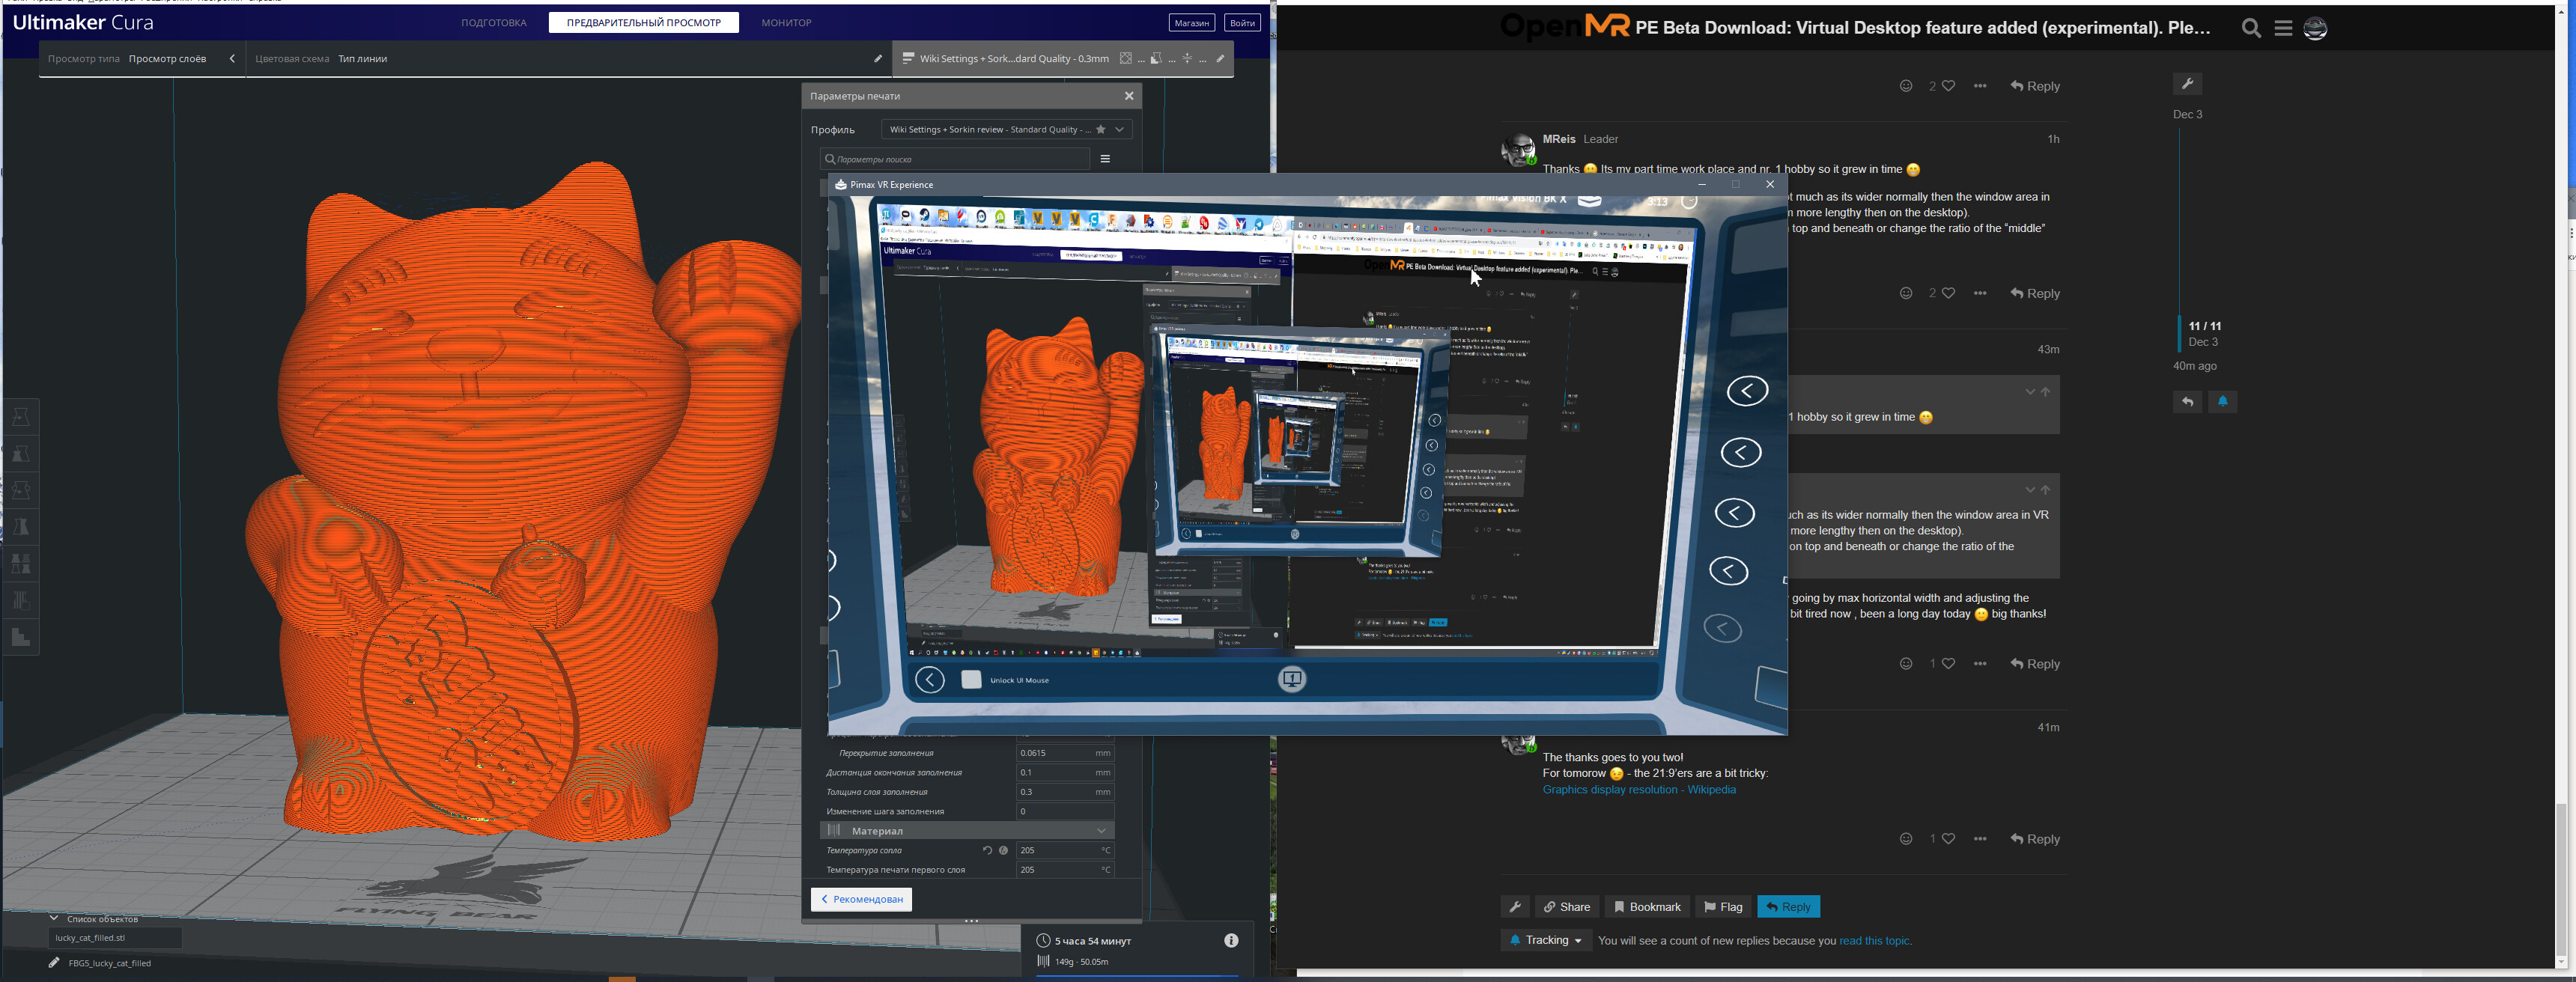The height and width of the screenshot is (982, 2576).
Task: Edit the Температура сопла value field
Action: (x=1065, y=850)
